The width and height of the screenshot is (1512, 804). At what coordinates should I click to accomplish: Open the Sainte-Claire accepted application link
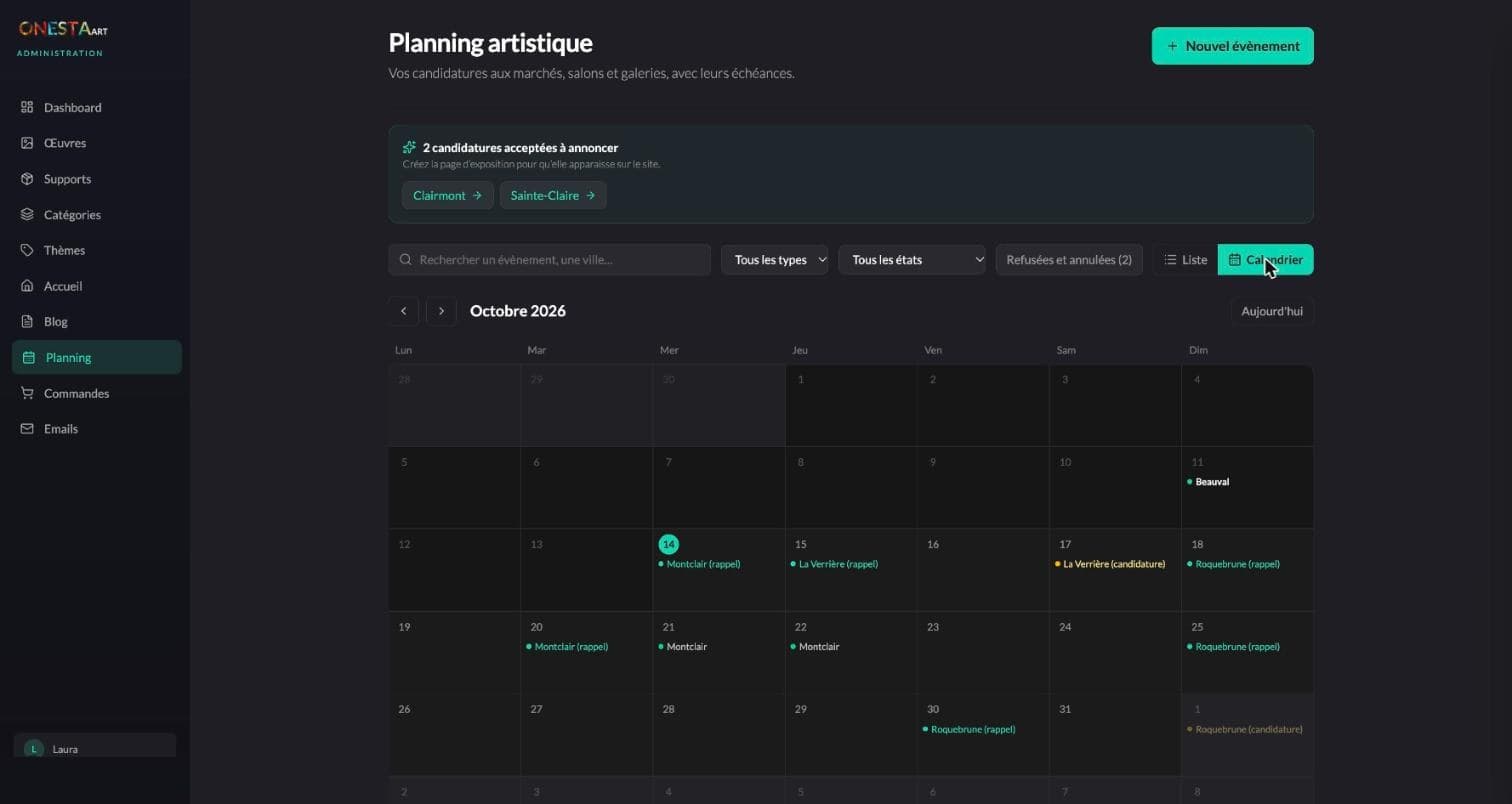point(553,196)
